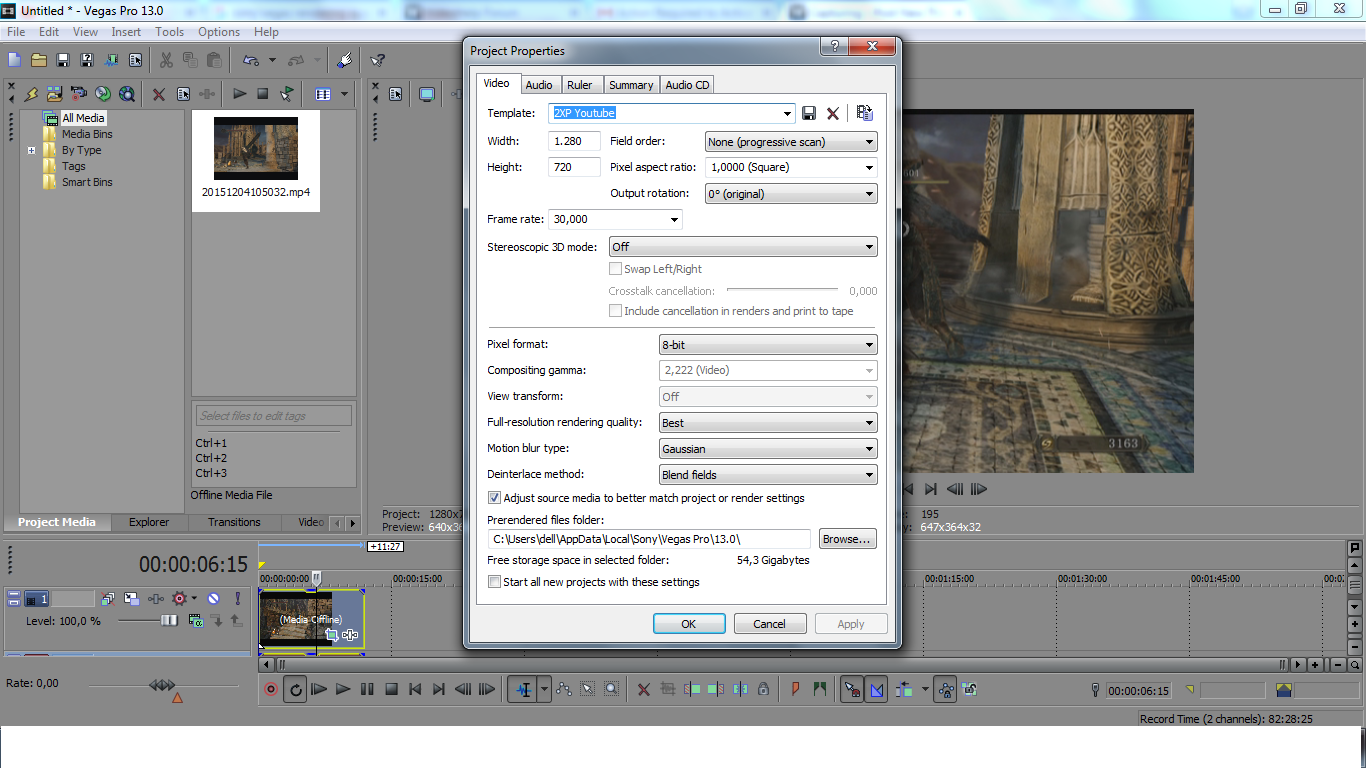Click the track mute icon
The height and width of the screenshot is (768, 1366).
coord(213,599)
